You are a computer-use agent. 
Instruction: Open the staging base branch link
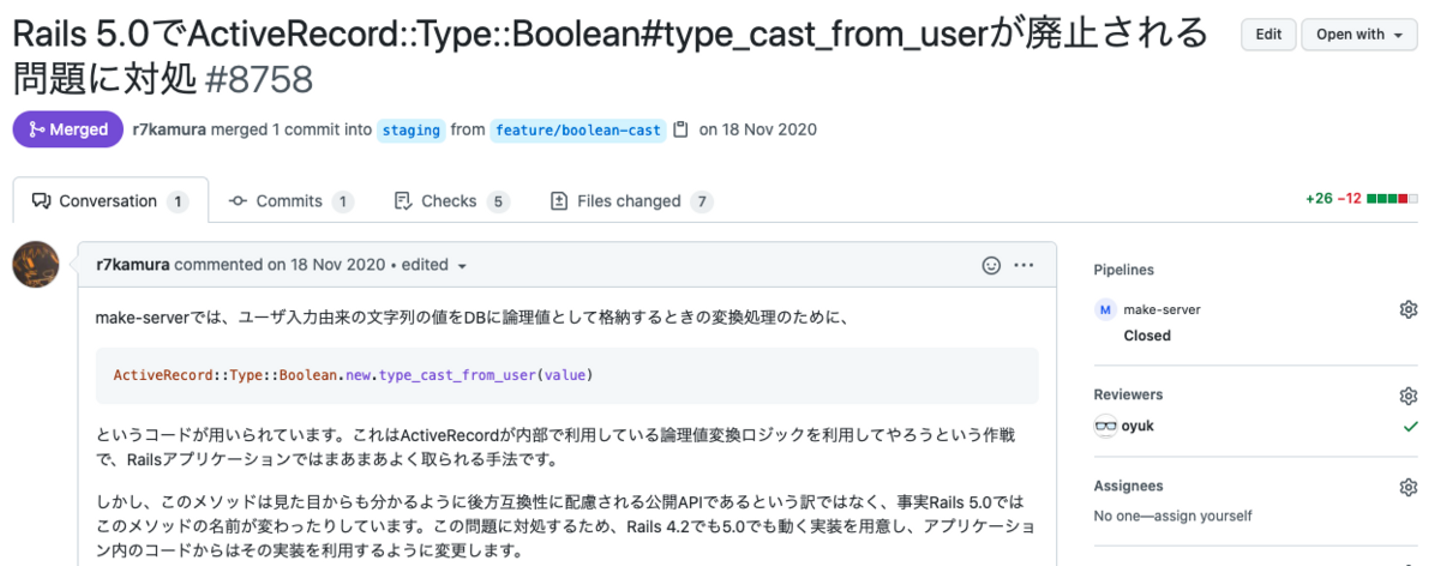[411, 130]
